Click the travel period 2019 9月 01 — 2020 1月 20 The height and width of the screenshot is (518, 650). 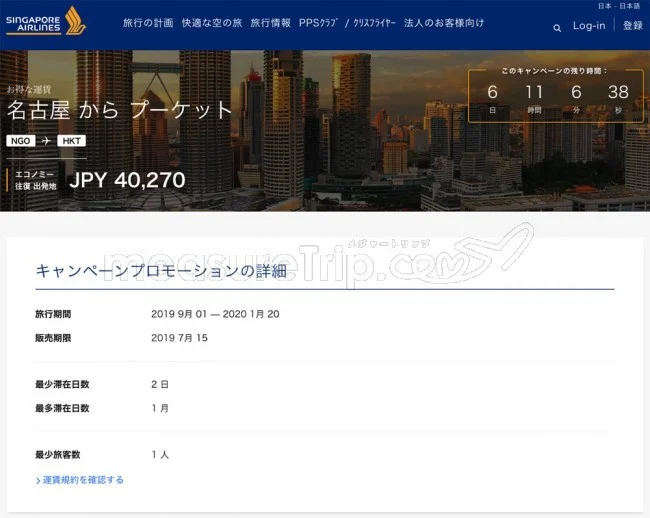(x=215, y=314)
